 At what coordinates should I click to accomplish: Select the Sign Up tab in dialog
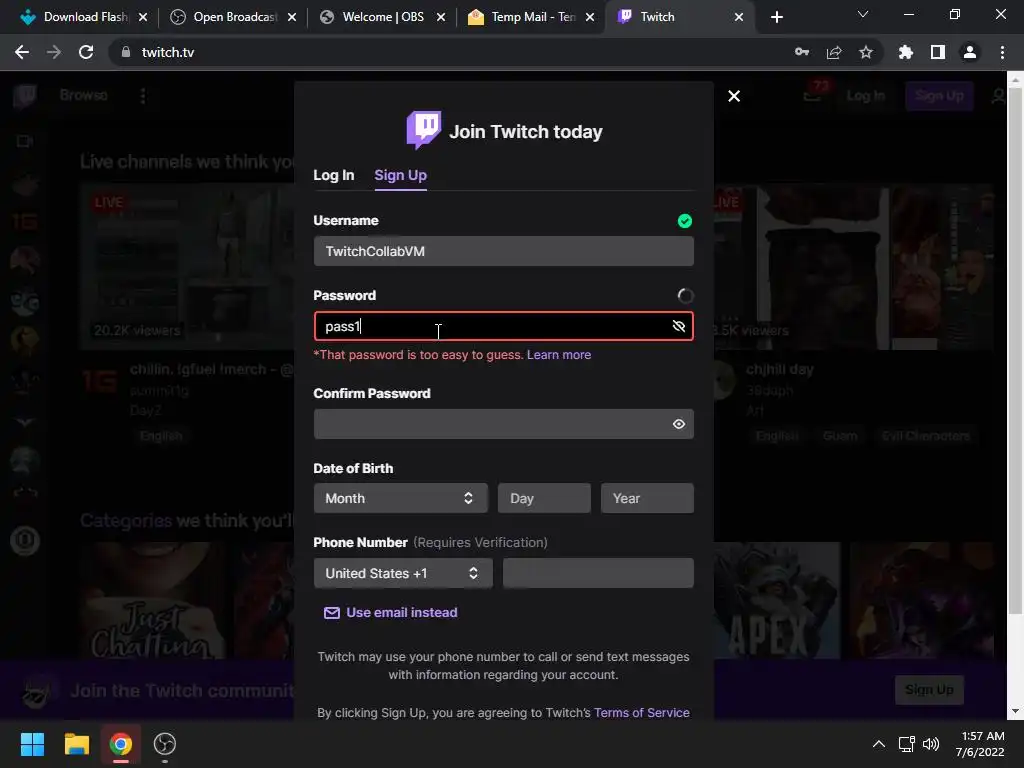400,175
